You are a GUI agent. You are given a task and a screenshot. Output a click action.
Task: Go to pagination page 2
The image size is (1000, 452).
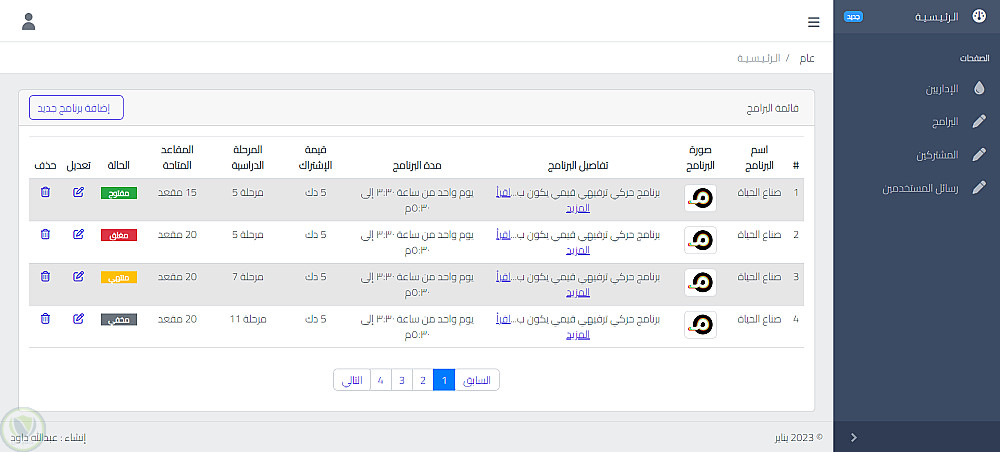(422, 380)
